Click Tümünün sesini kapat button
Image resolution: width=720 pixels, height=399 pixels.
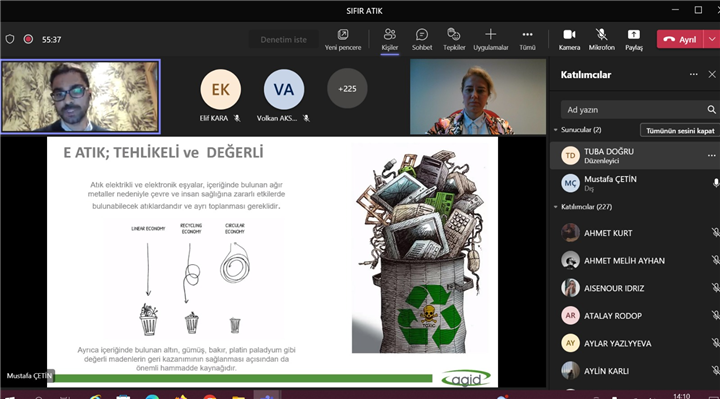point(680,130)
